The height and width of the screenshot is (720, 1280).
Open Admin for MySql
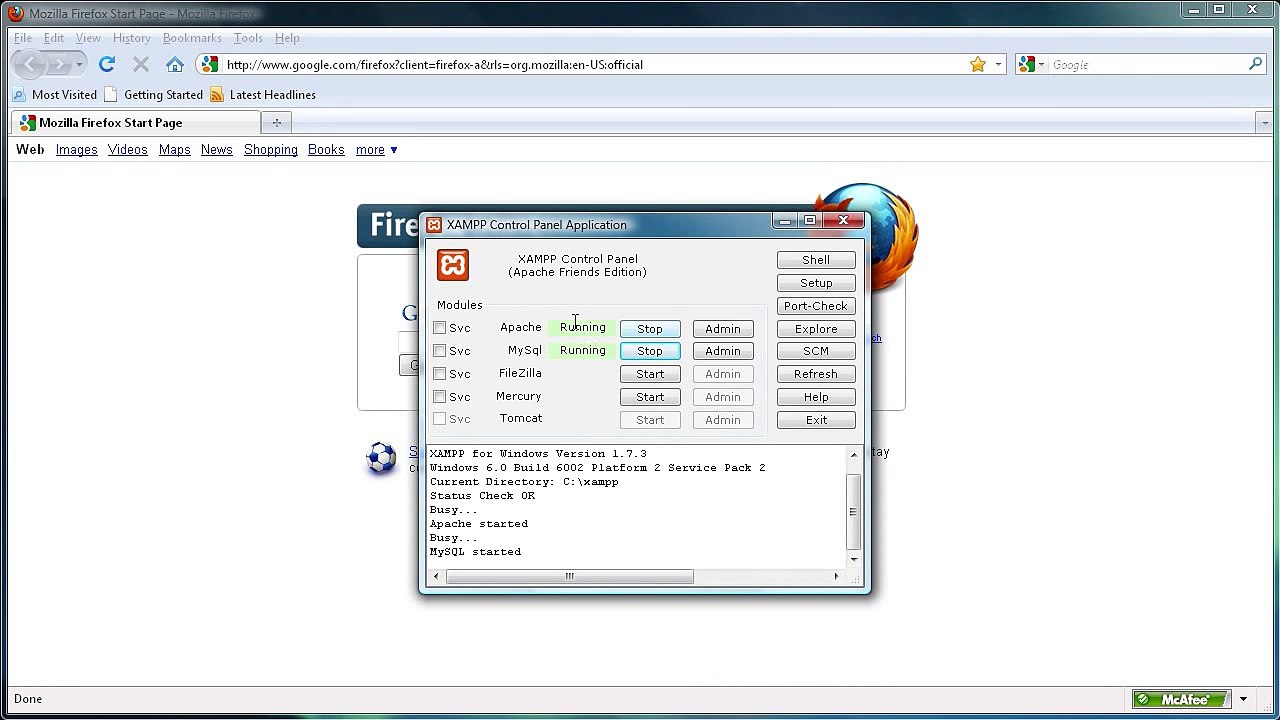(x=723, y=352)
